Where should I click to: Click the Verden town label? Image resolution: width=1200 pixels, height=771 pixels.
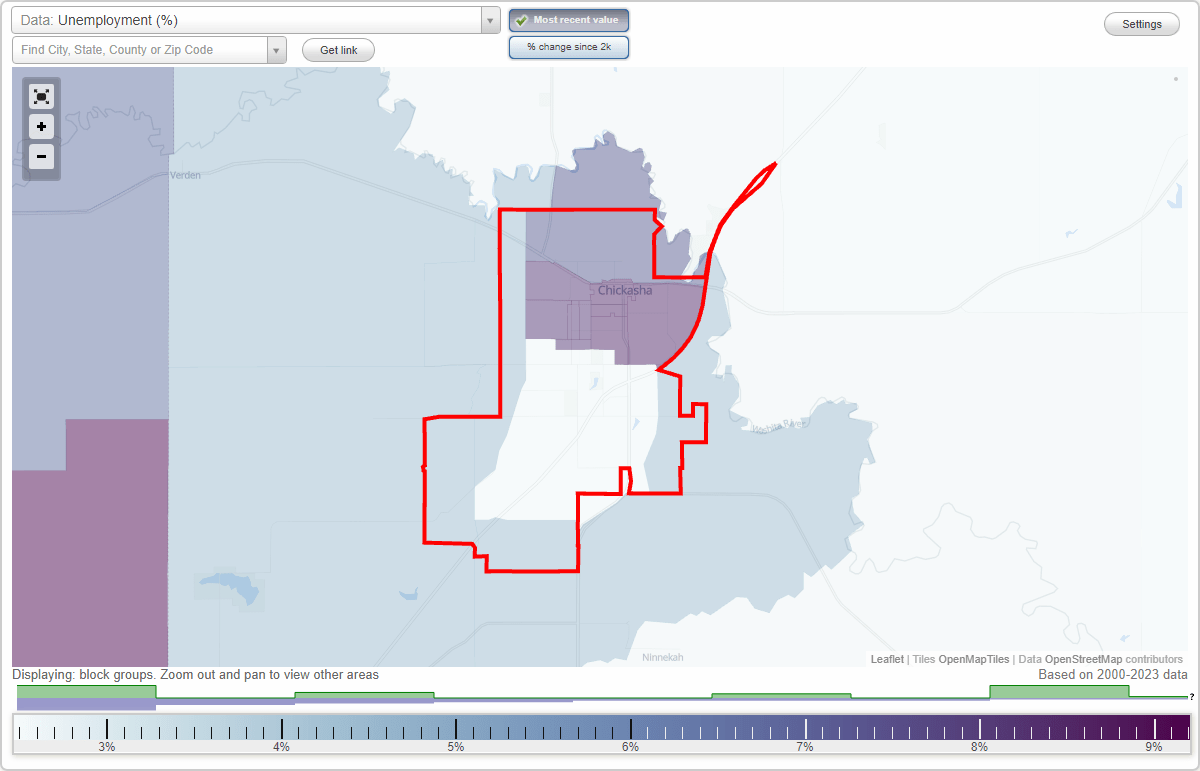185,175
